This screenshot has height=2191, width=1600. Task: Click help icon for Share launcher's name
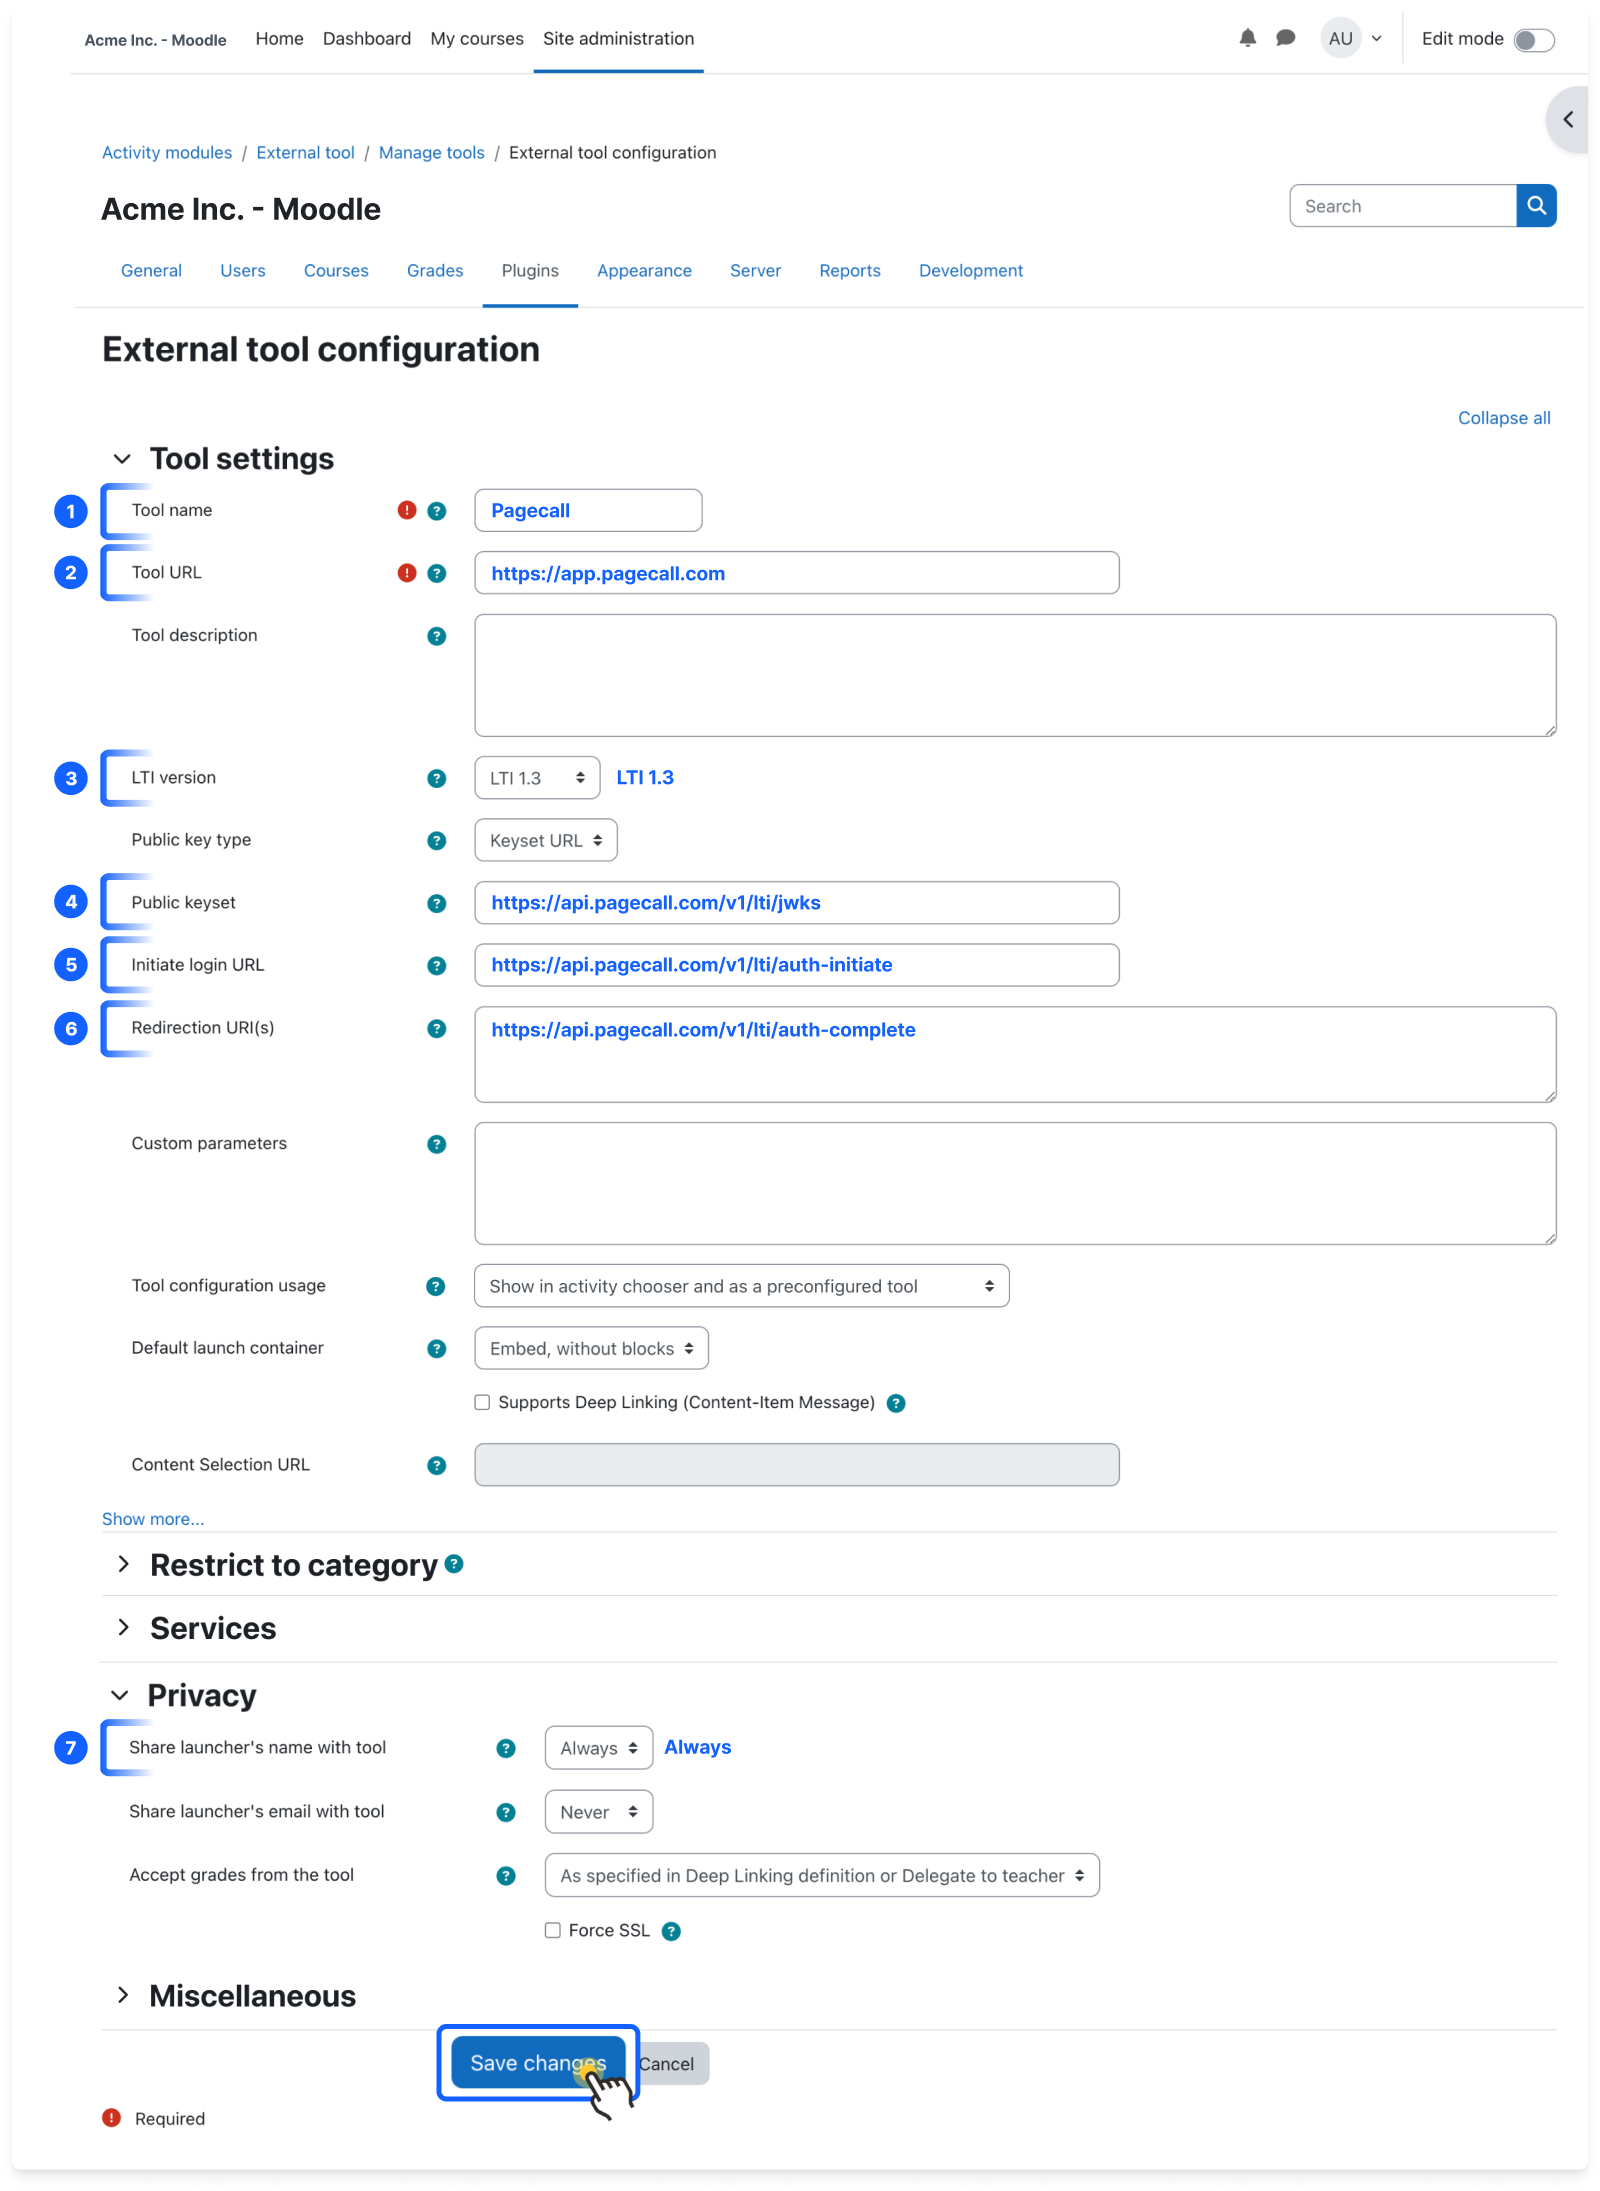(507, 1748)
